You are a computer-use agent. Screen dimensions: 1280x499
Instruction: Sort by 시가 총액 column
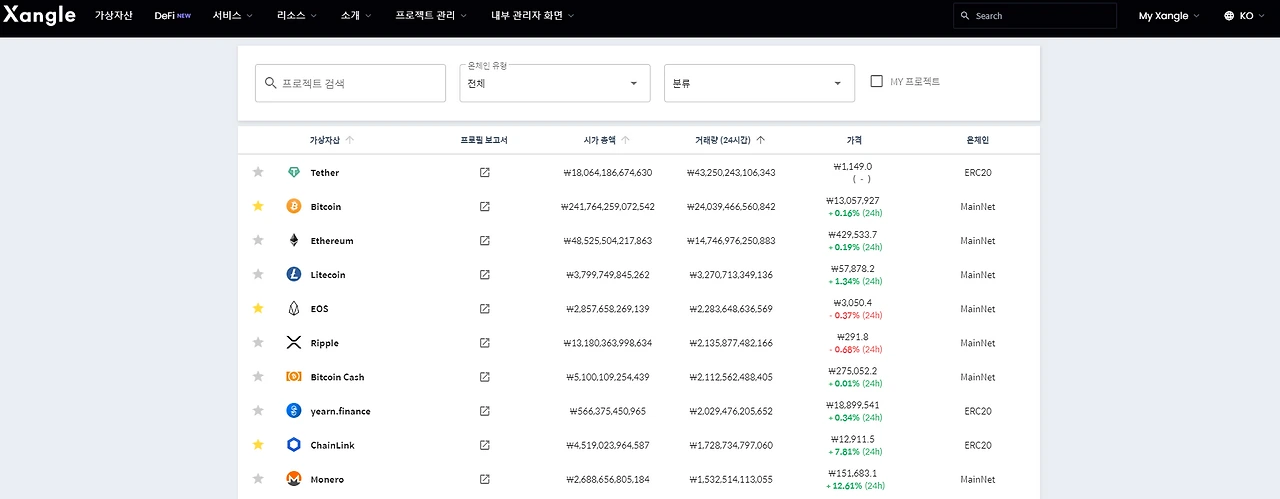[x=607, y=140]
